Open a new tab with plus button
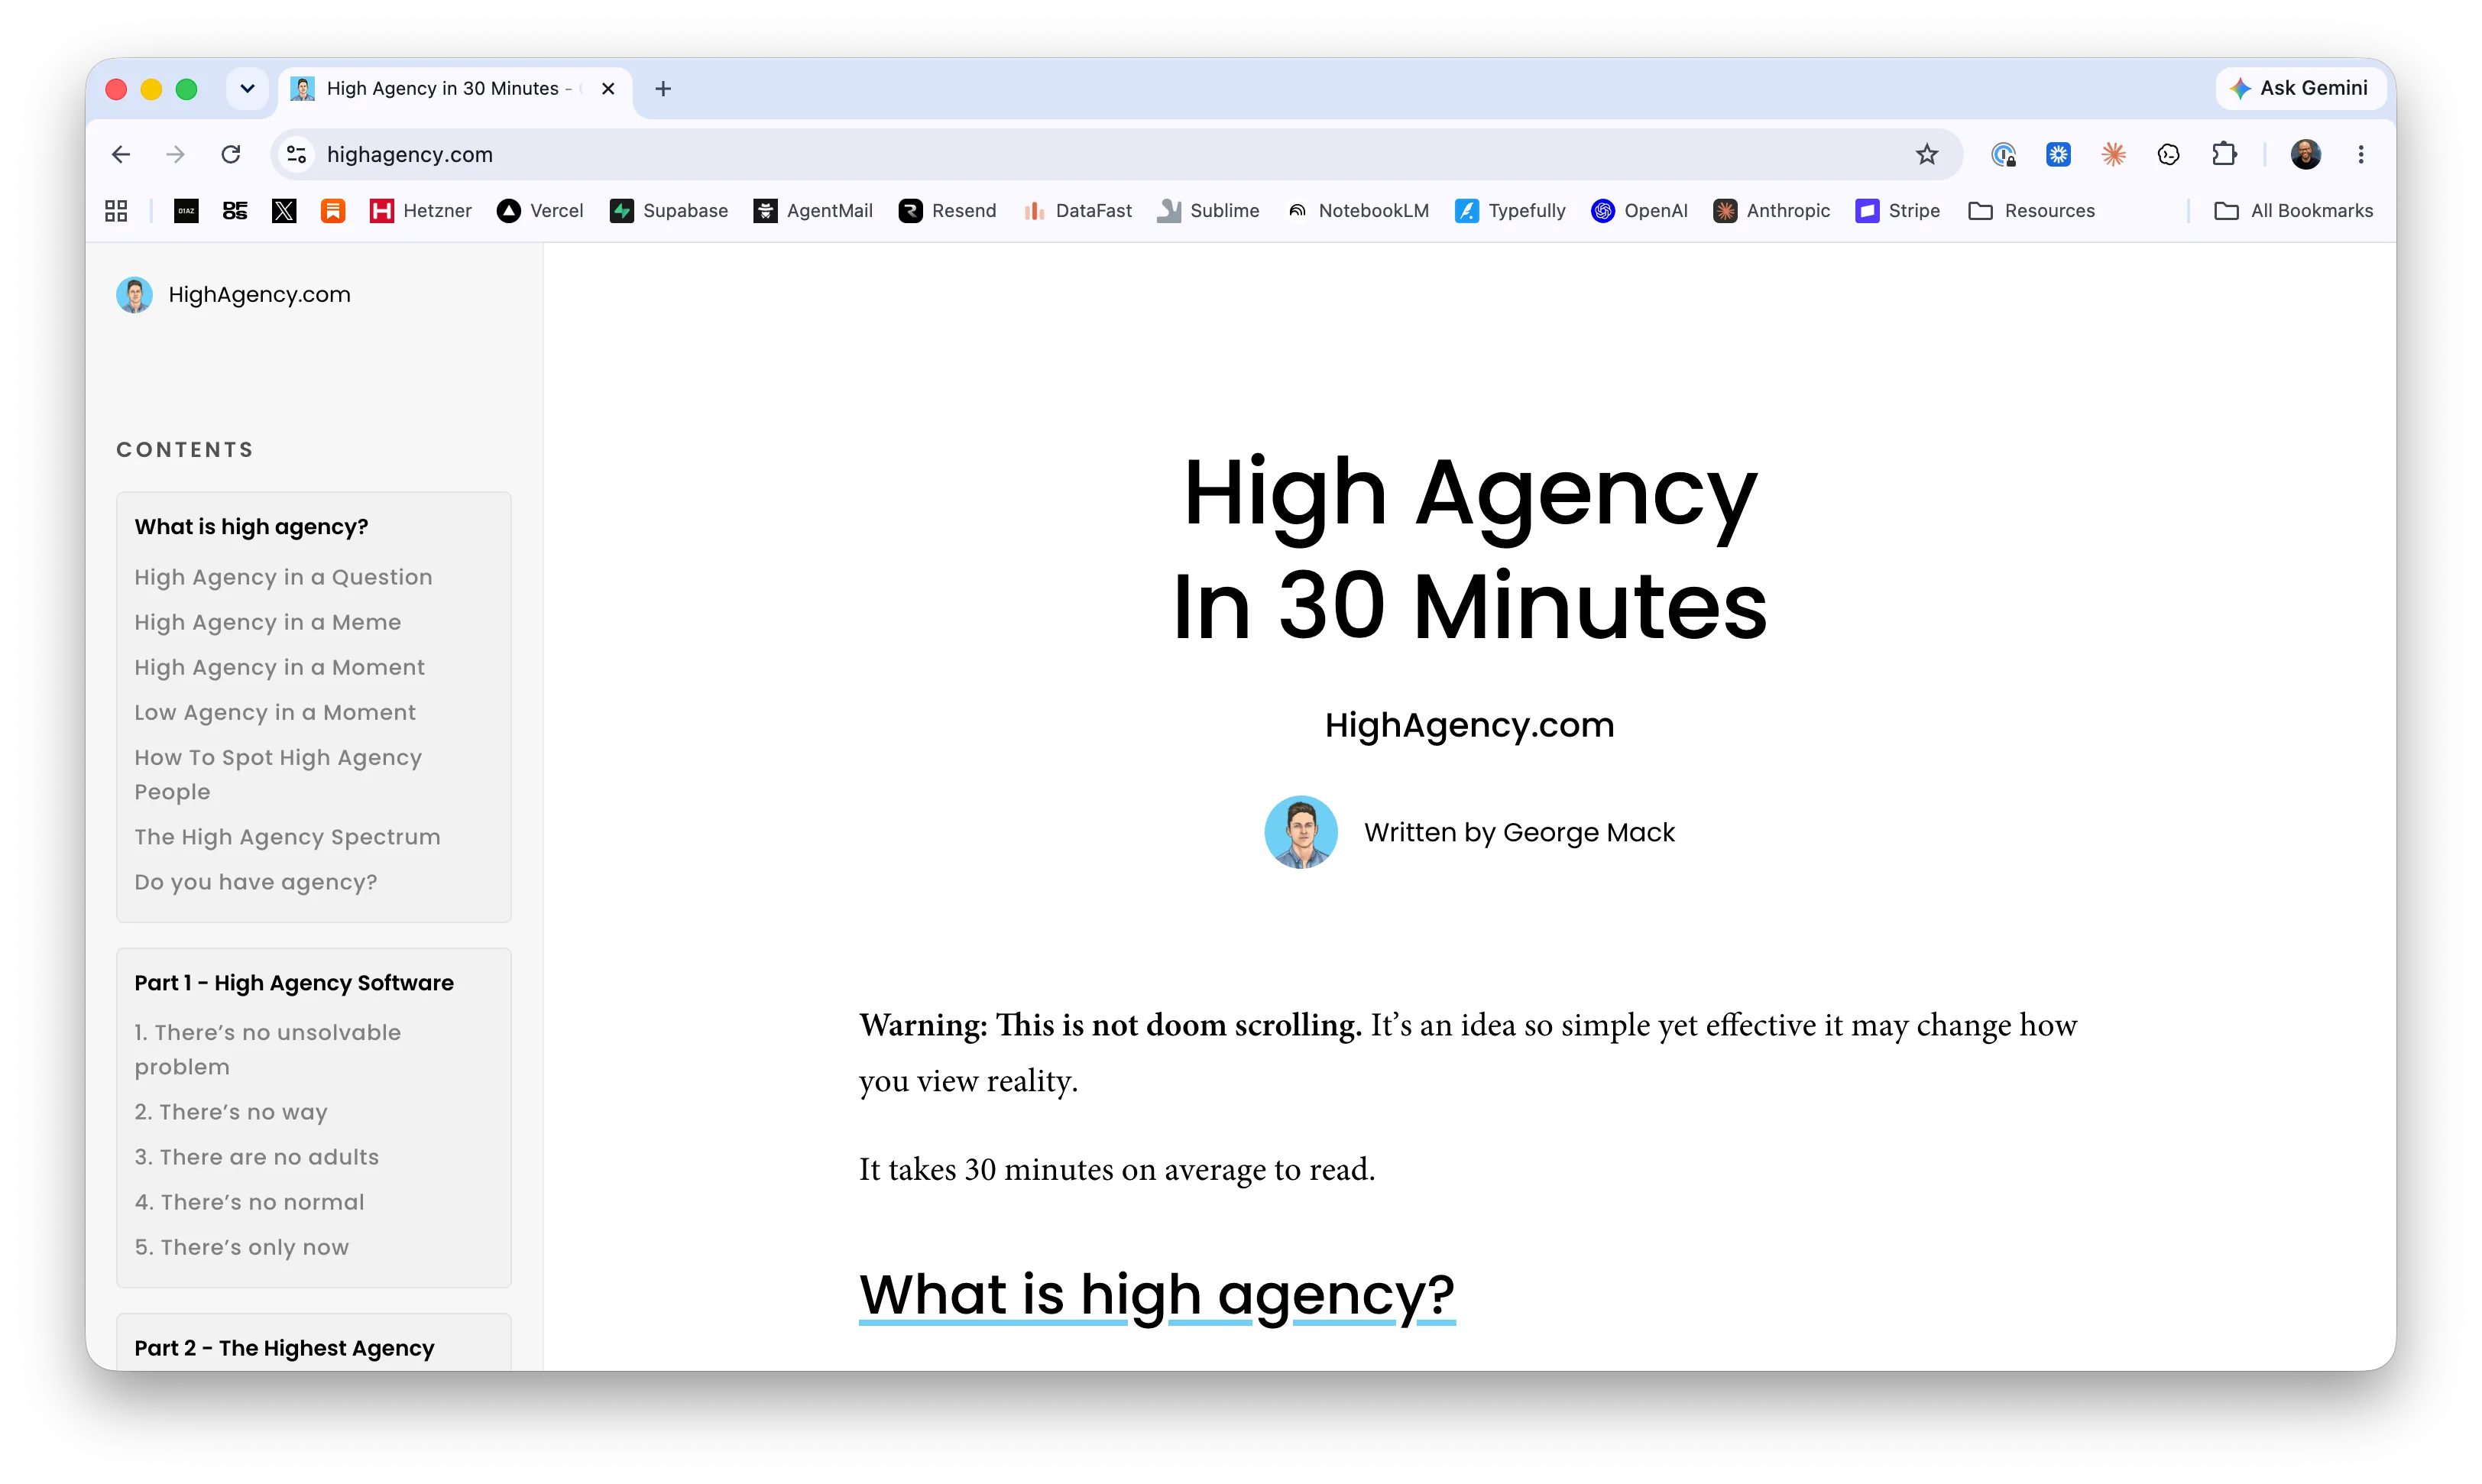The image size is (2482, 1484). 663,88
